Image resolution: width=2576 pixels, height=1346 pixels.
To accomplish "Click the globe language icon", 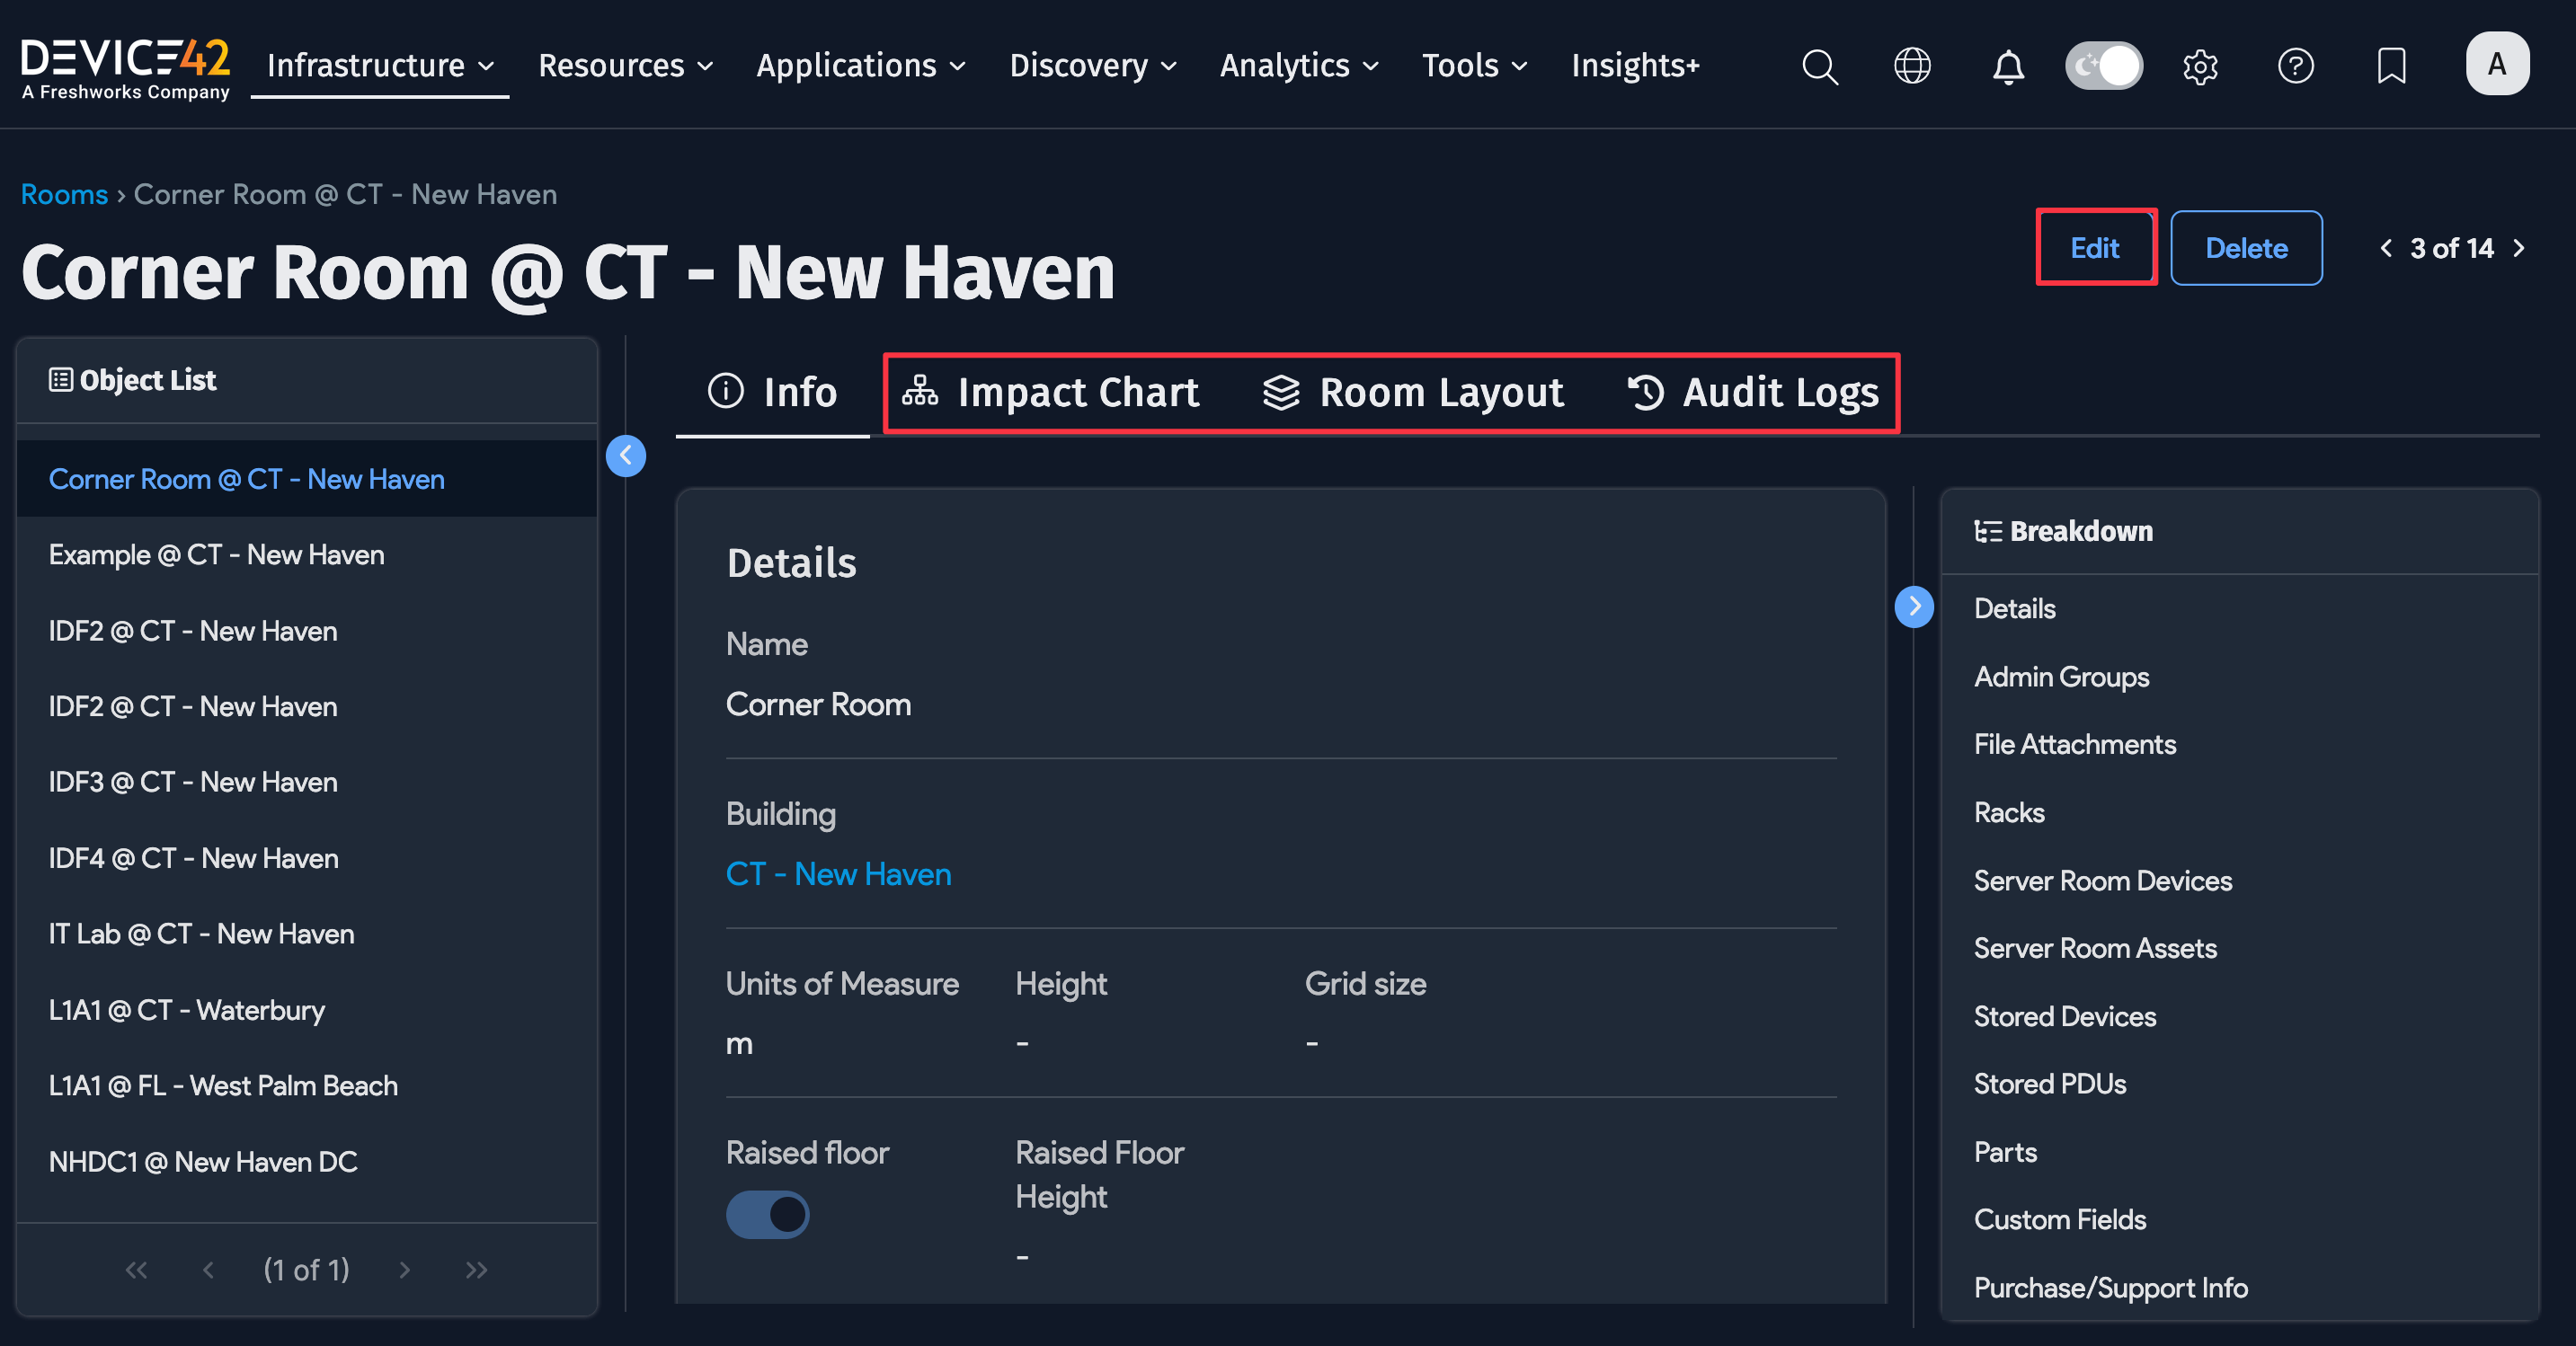I will [x=1912, y=66].
